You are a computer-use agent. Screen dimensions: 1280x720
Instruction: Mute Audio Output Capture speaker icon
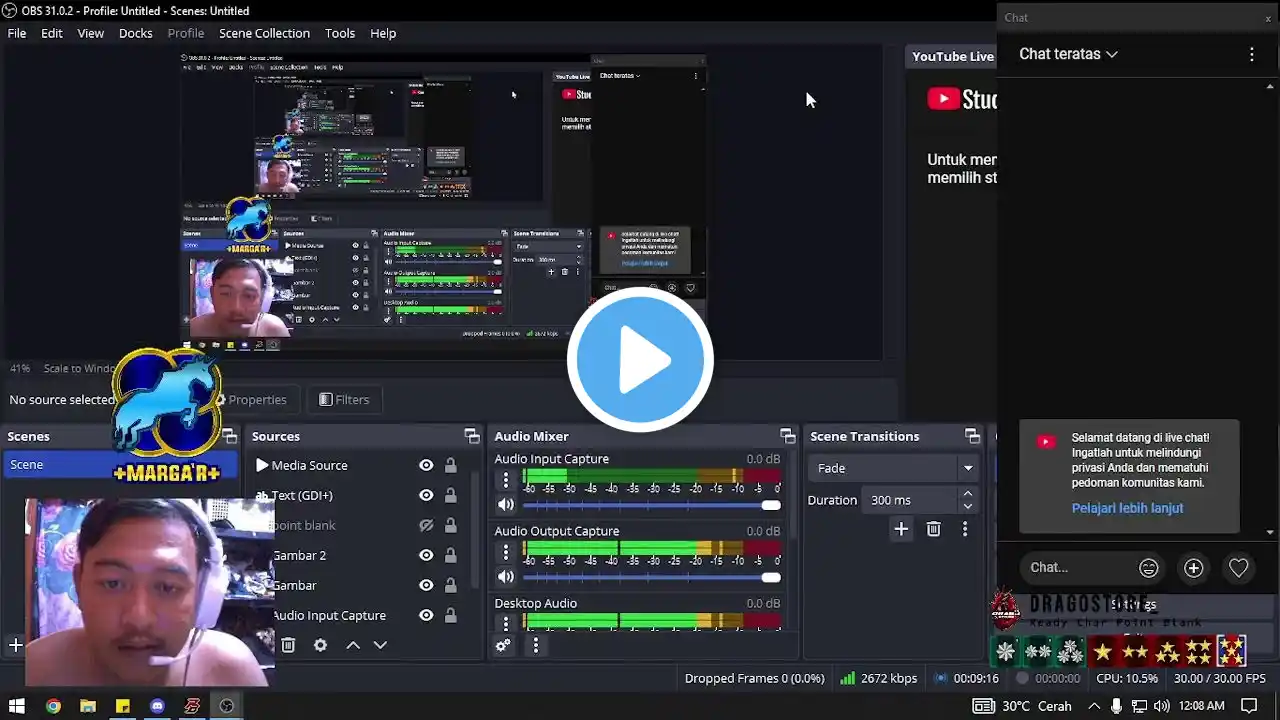click(506, 577)
